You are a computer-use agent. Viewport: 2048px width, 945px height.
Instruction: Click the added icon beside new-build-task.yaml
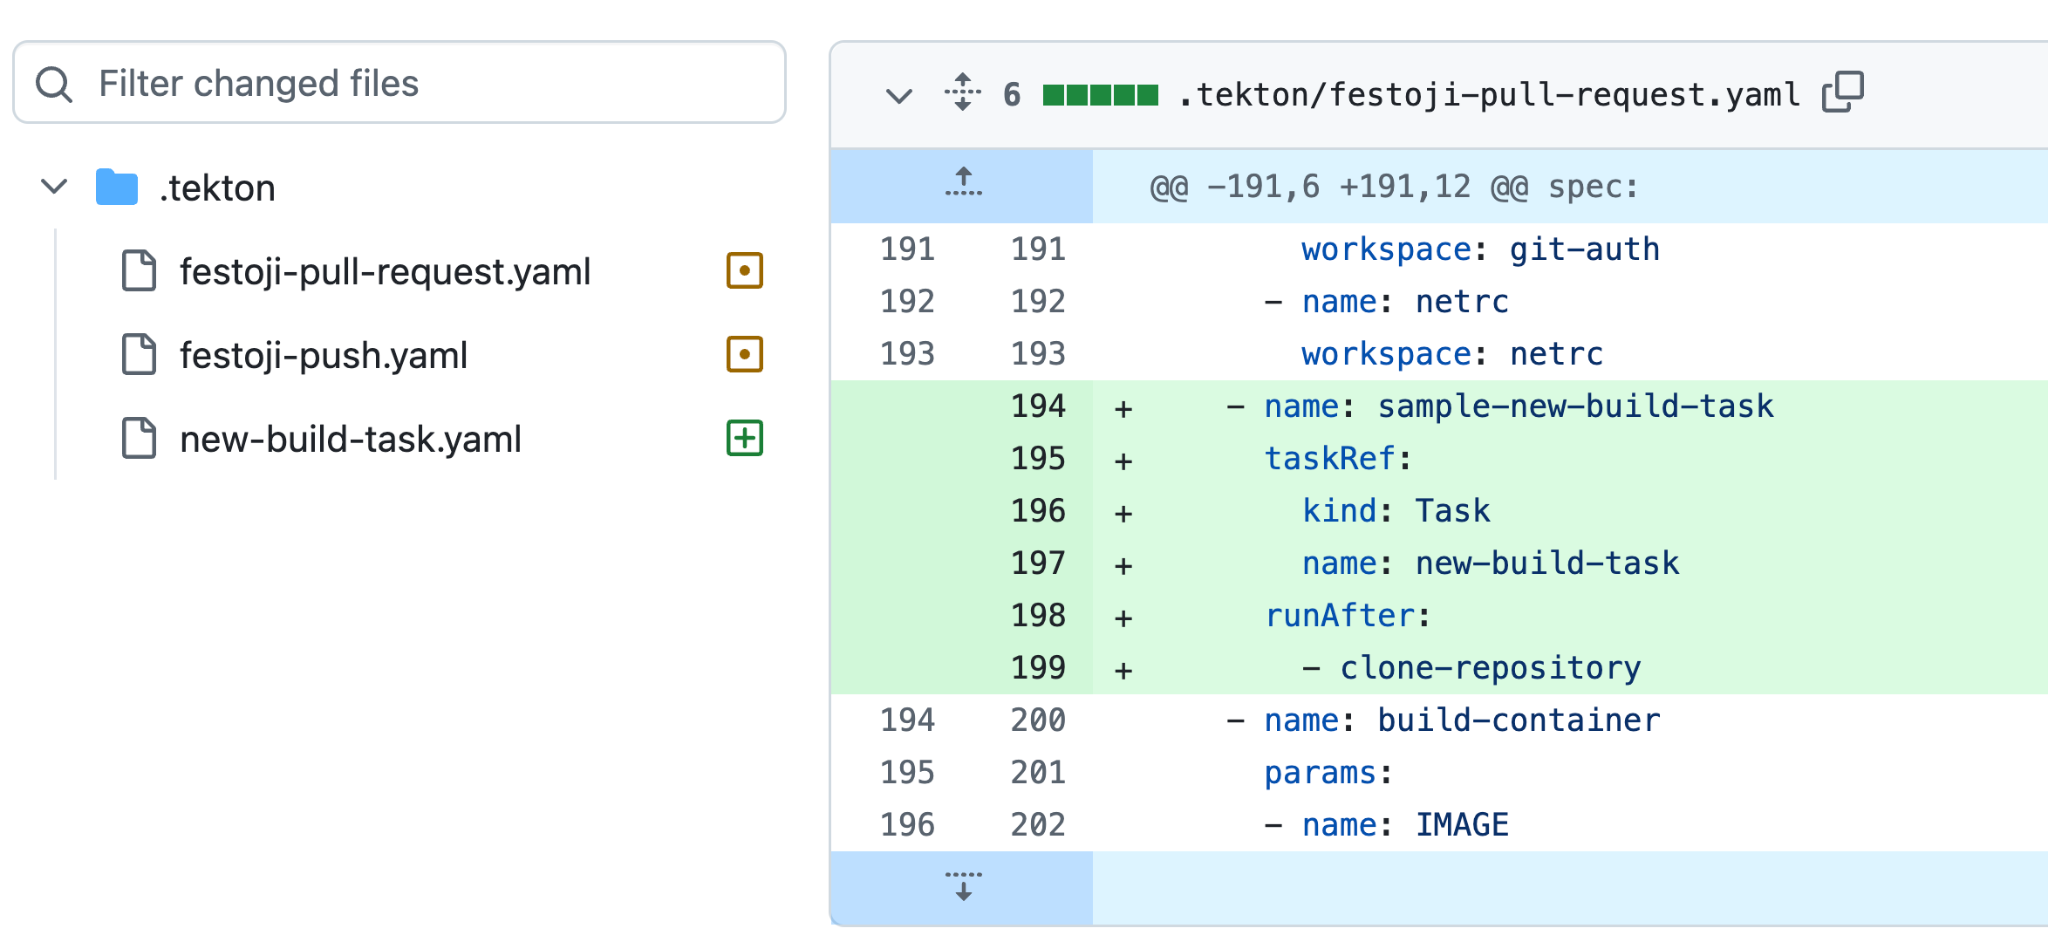pos(744,438)
